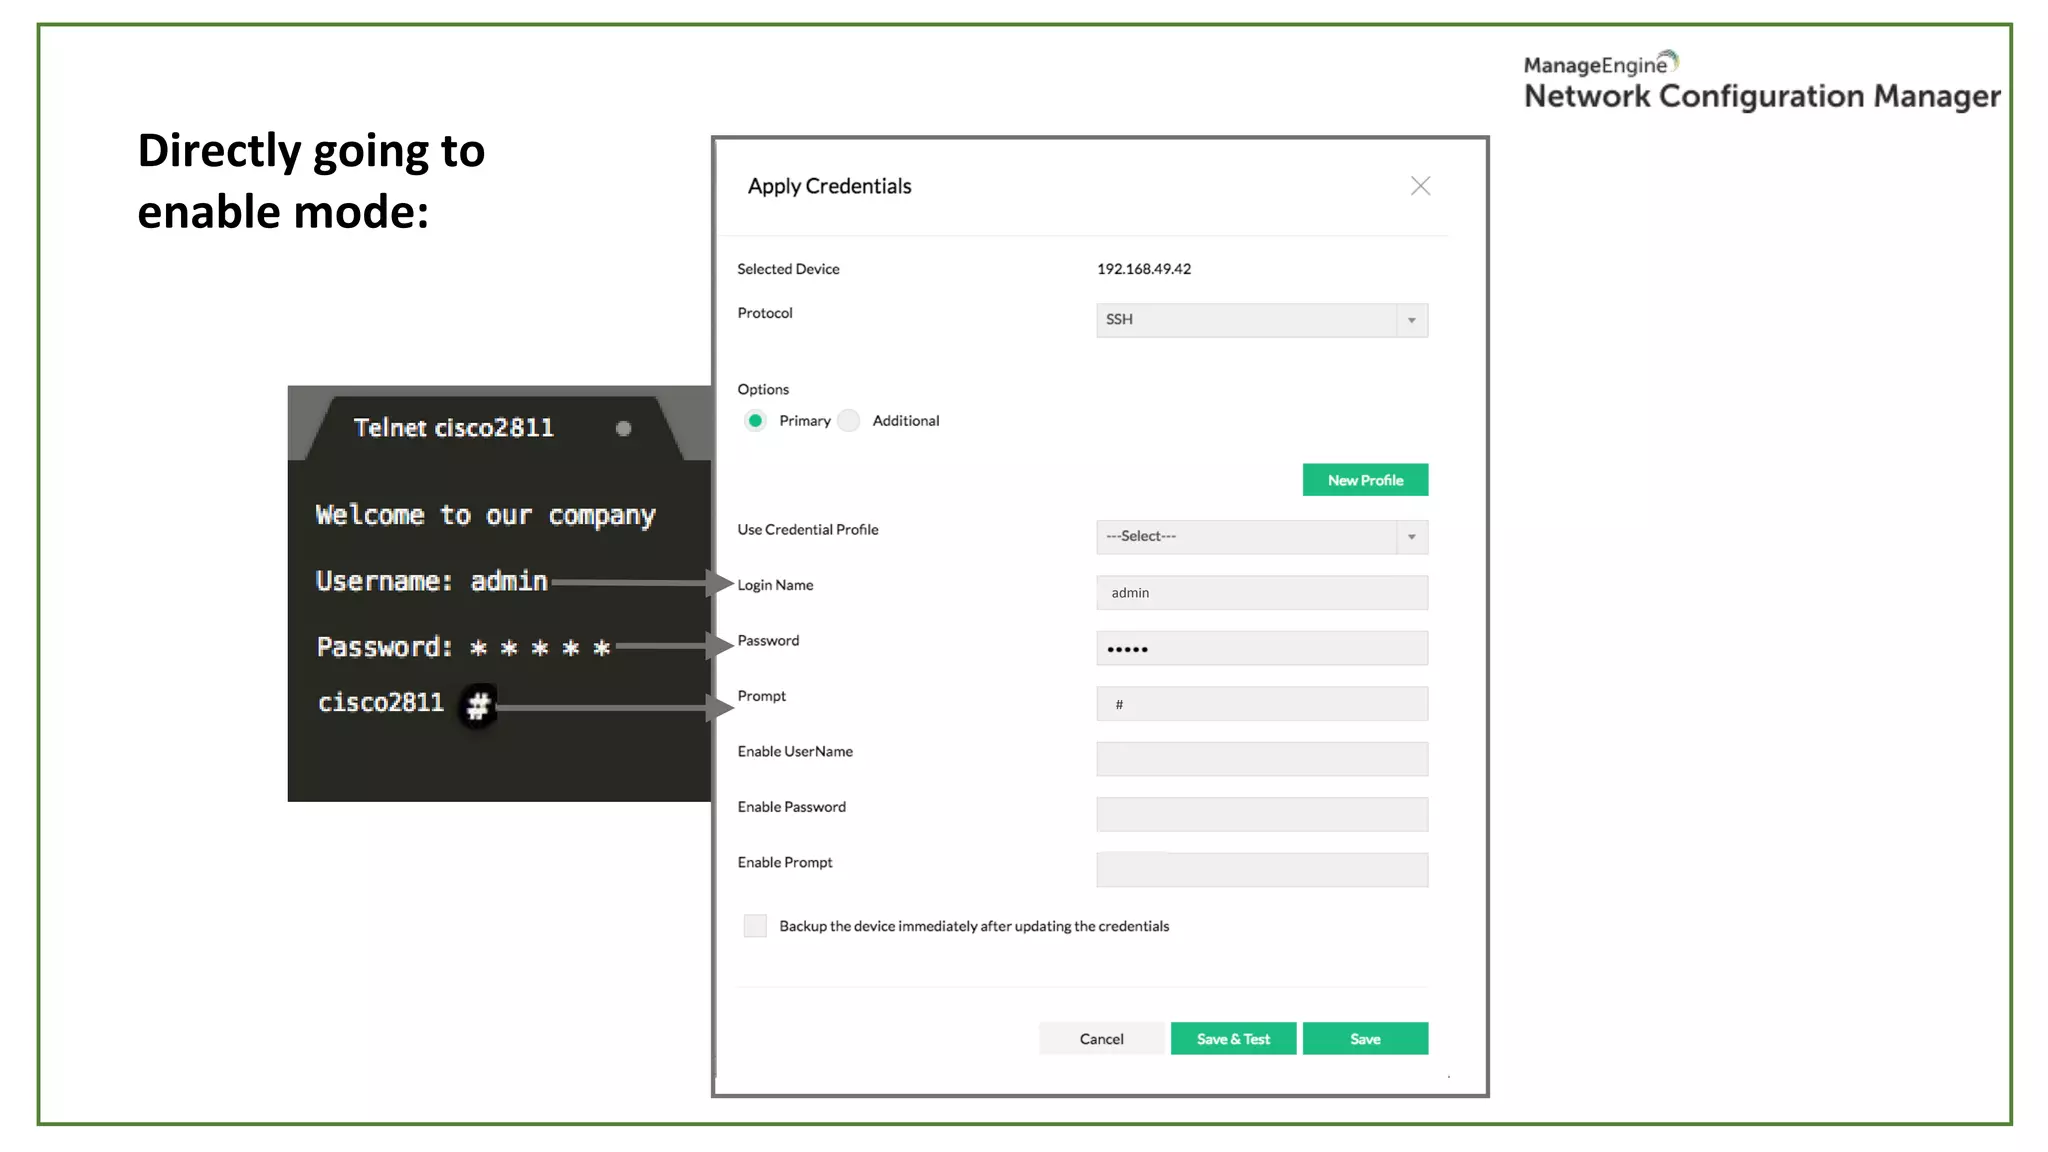
Task: Select the Additional radio option
Action: tap(849, 421)
